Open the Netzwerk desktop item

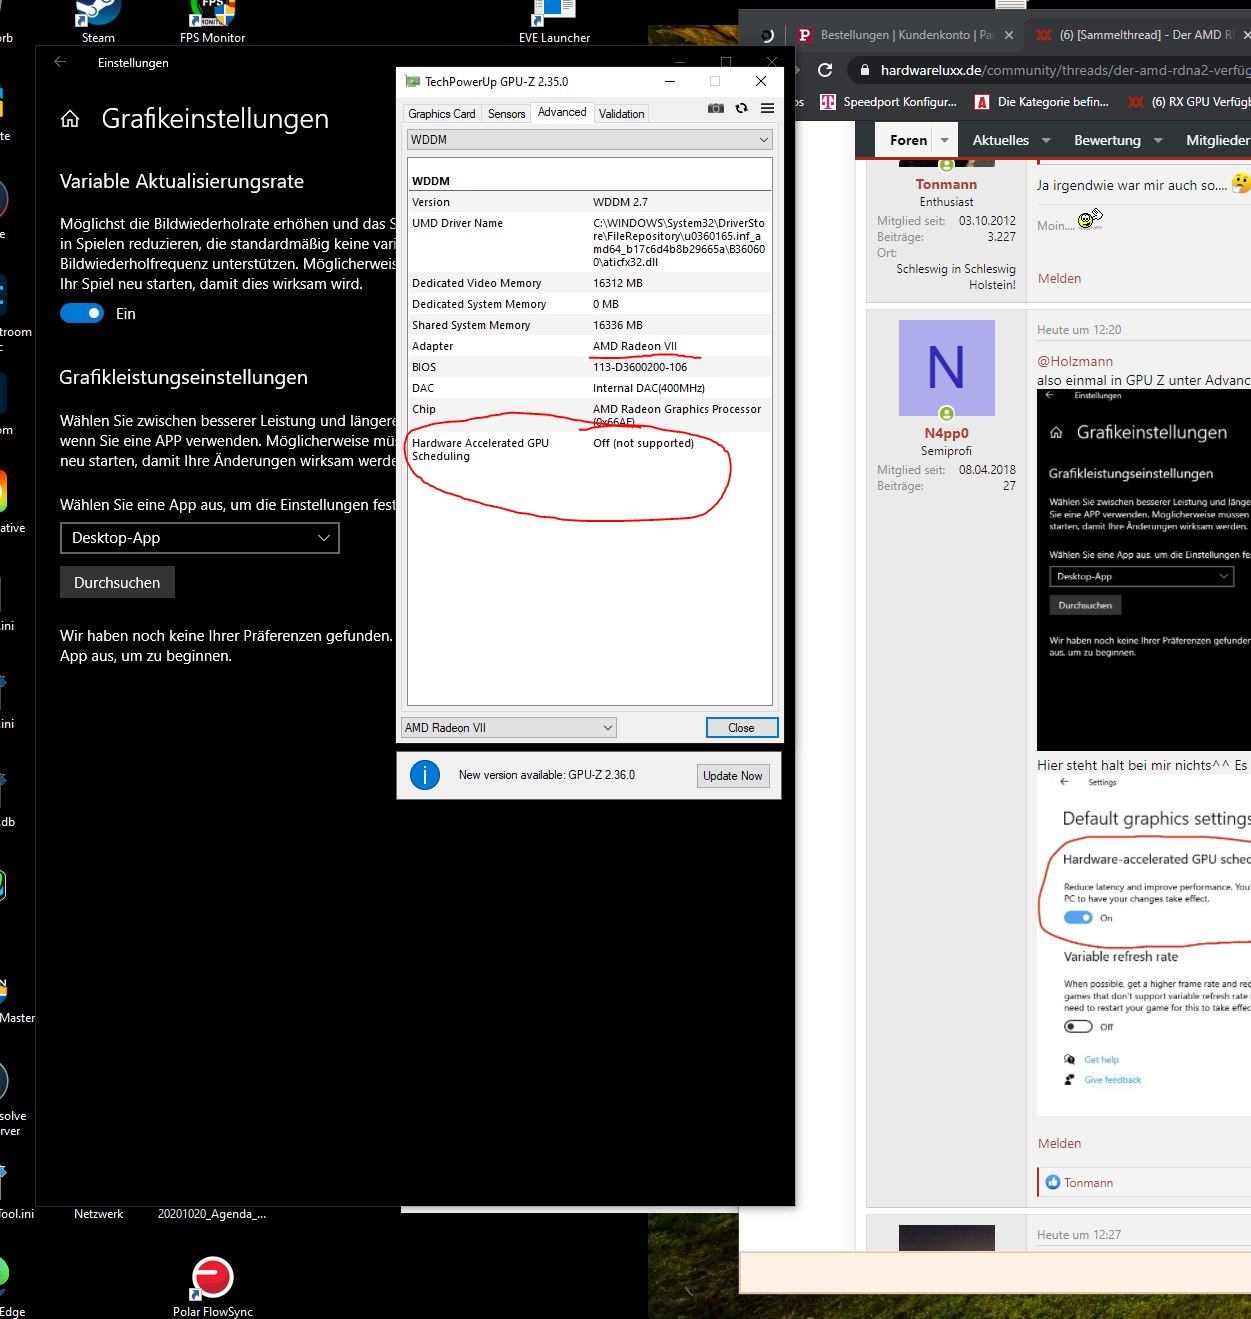pyautogui.click(x=98, y=1214)
